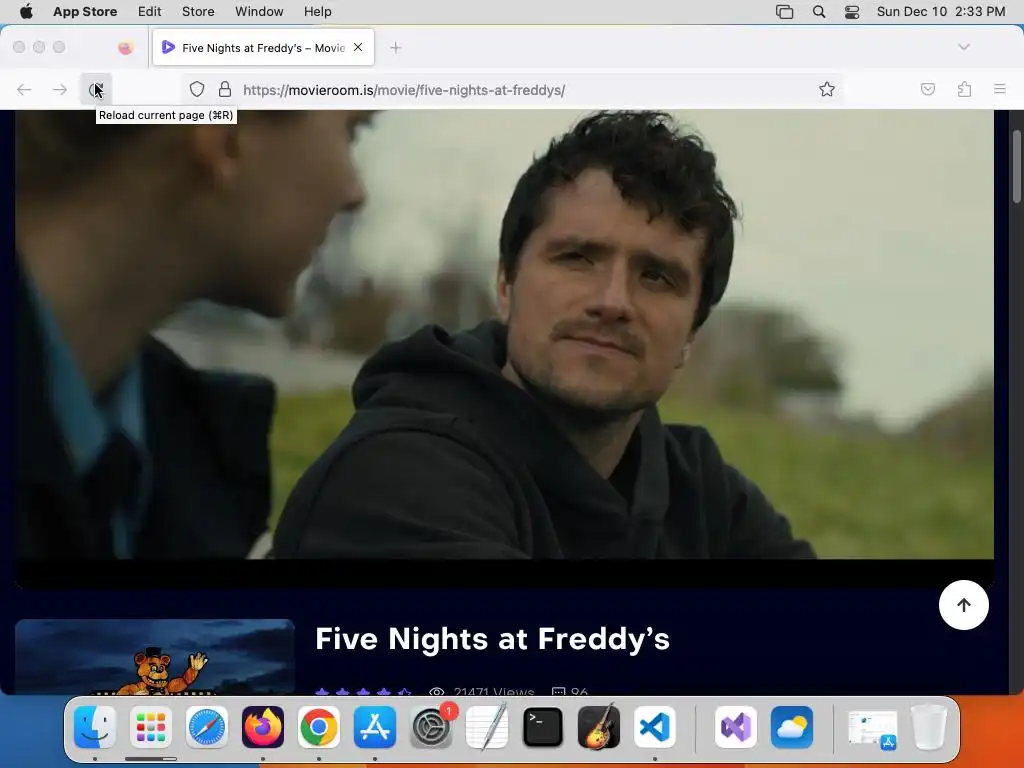Click the Stage Manager menu bar icon
Screen dimensions: 1024x768
(x=784, y=12)
